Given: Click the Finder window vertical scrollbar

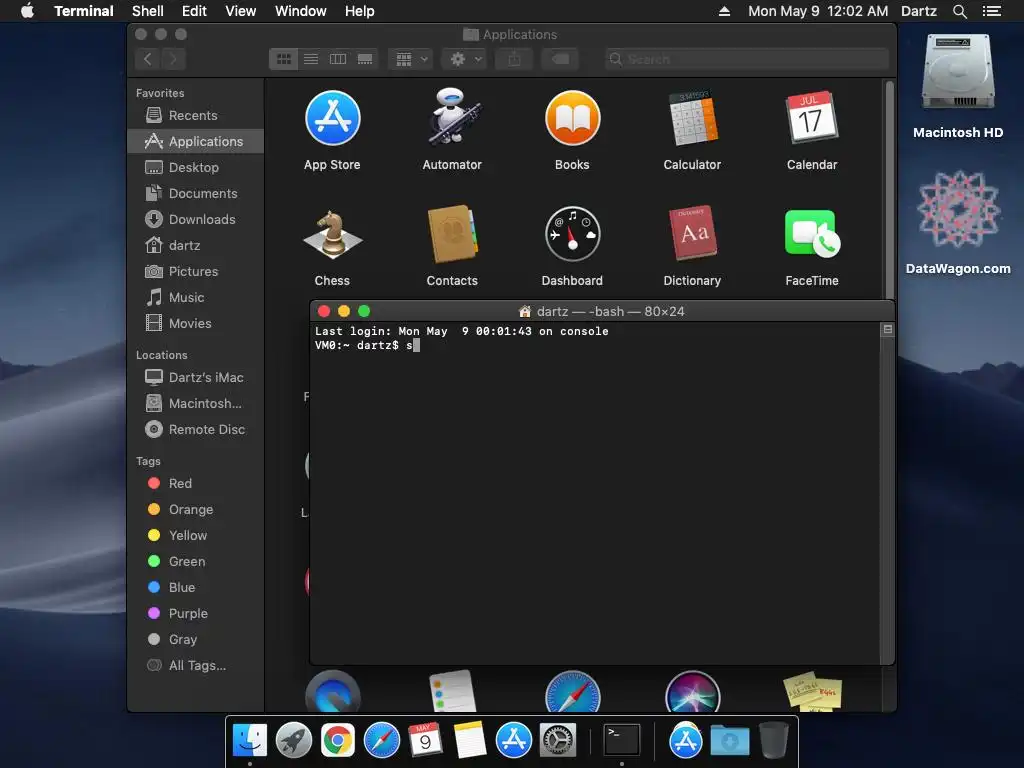Looking at the screenshot, I should pos(889,189).
